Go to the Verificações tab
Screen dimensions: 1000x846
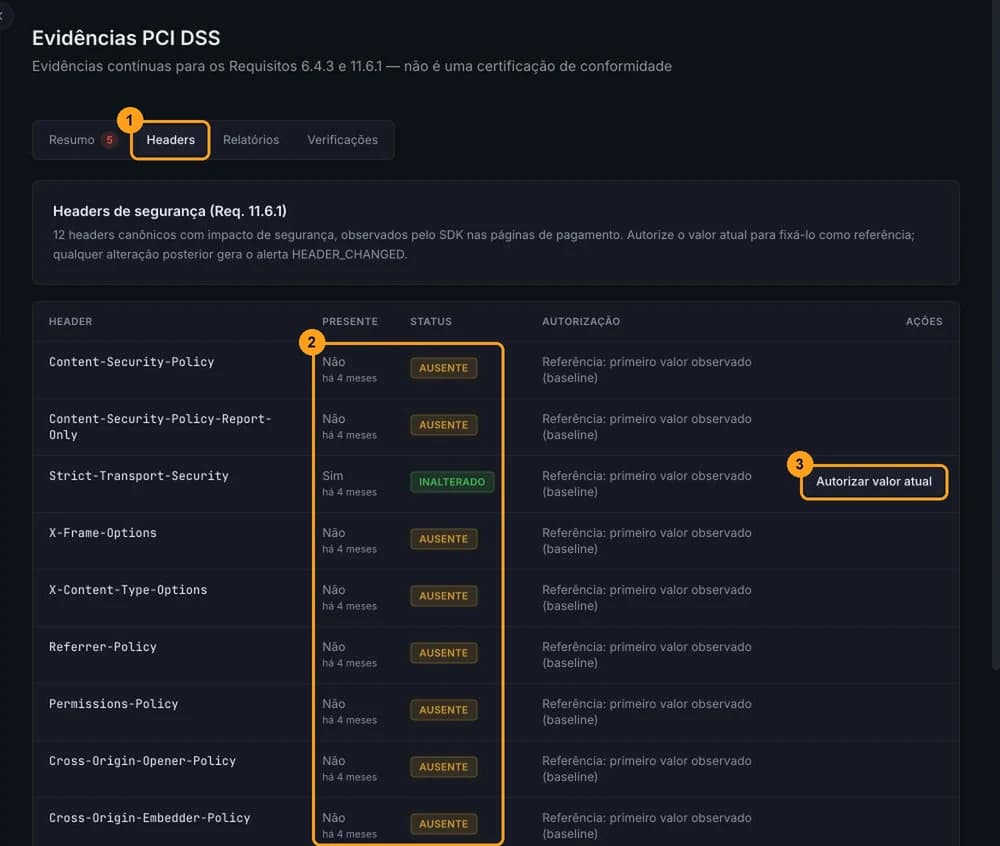(342, 140)
